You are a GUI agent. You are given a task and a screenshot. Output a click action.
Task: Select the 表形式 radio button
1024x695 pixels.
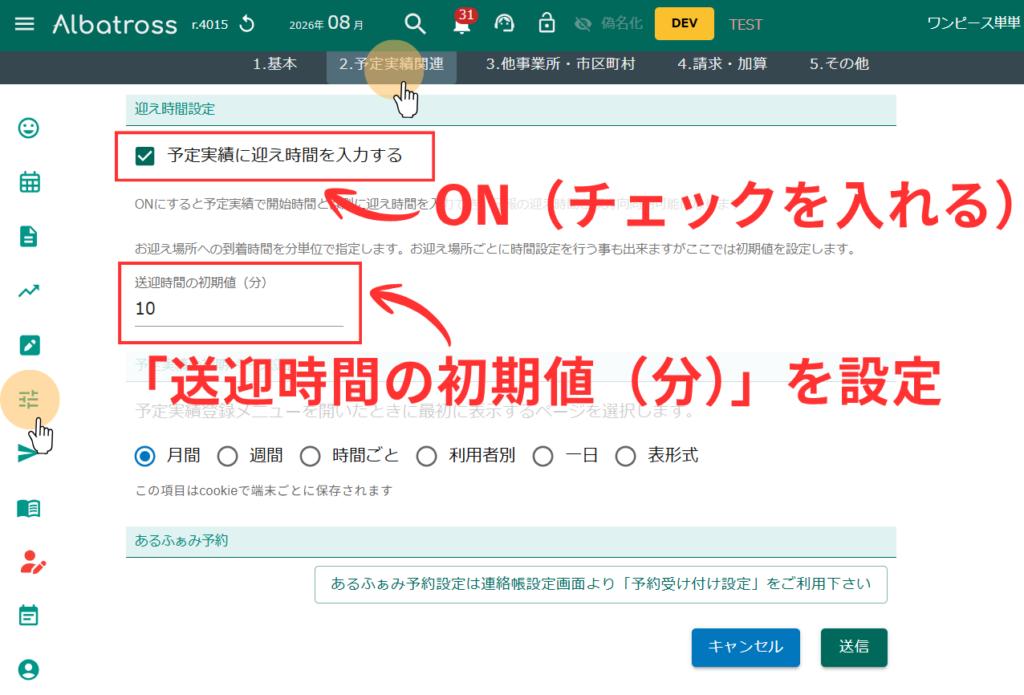pyautogui.click(x=625, y=456)
